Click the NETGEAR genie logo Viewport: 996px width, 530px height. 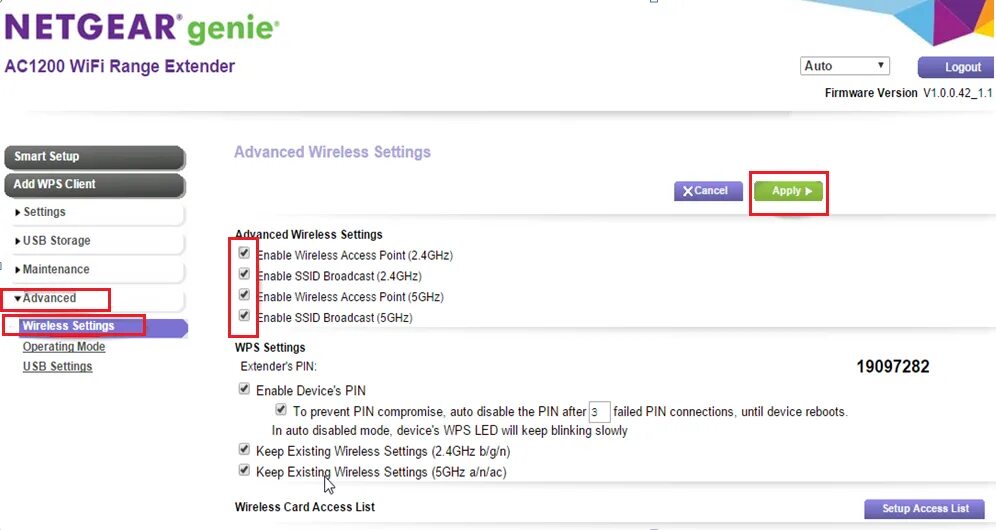(x=142, y=27)
